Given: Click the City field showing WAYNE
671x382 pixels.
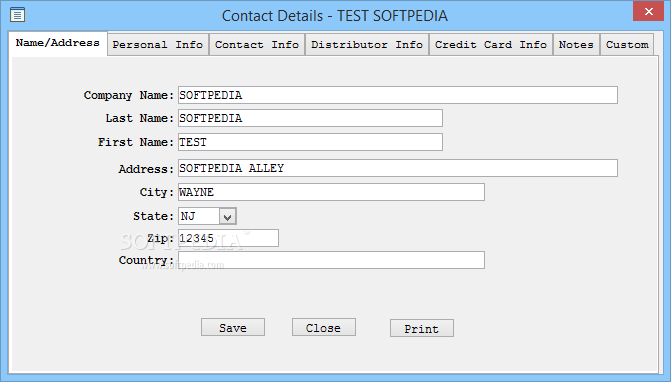Looking at the screenshot, I should coord(331,192).
